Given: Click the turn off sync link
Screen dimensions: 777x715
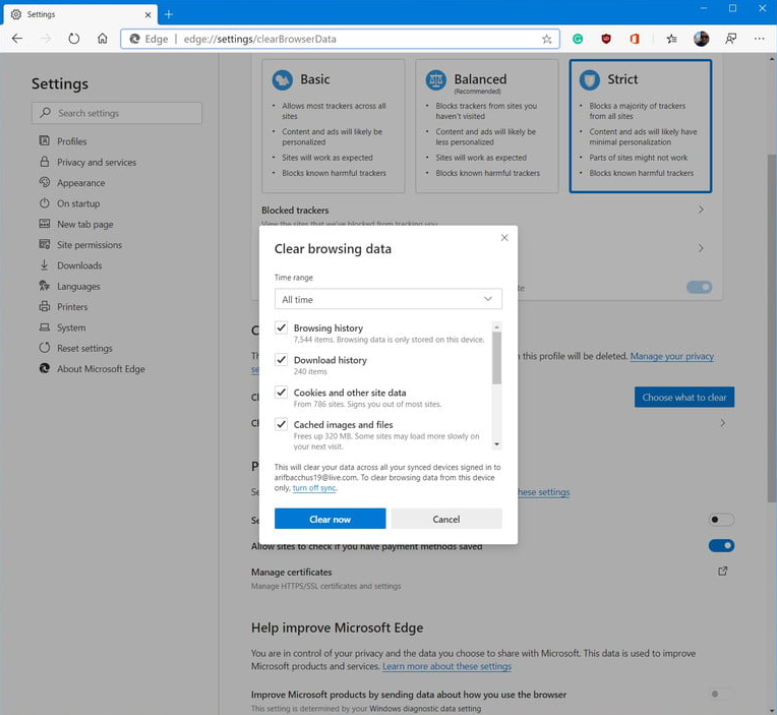Looking at the screenshot, I should point(314,488).
